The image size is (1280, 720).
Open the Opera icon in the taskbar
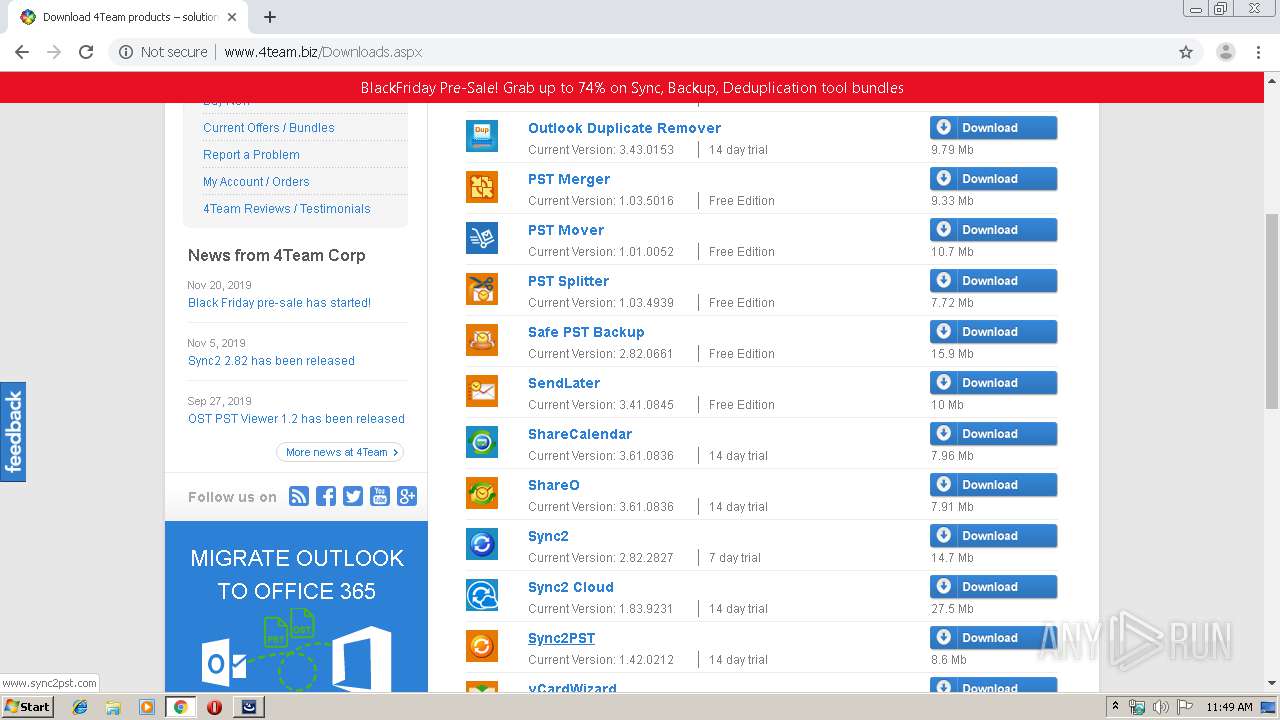tap(214, 707)
